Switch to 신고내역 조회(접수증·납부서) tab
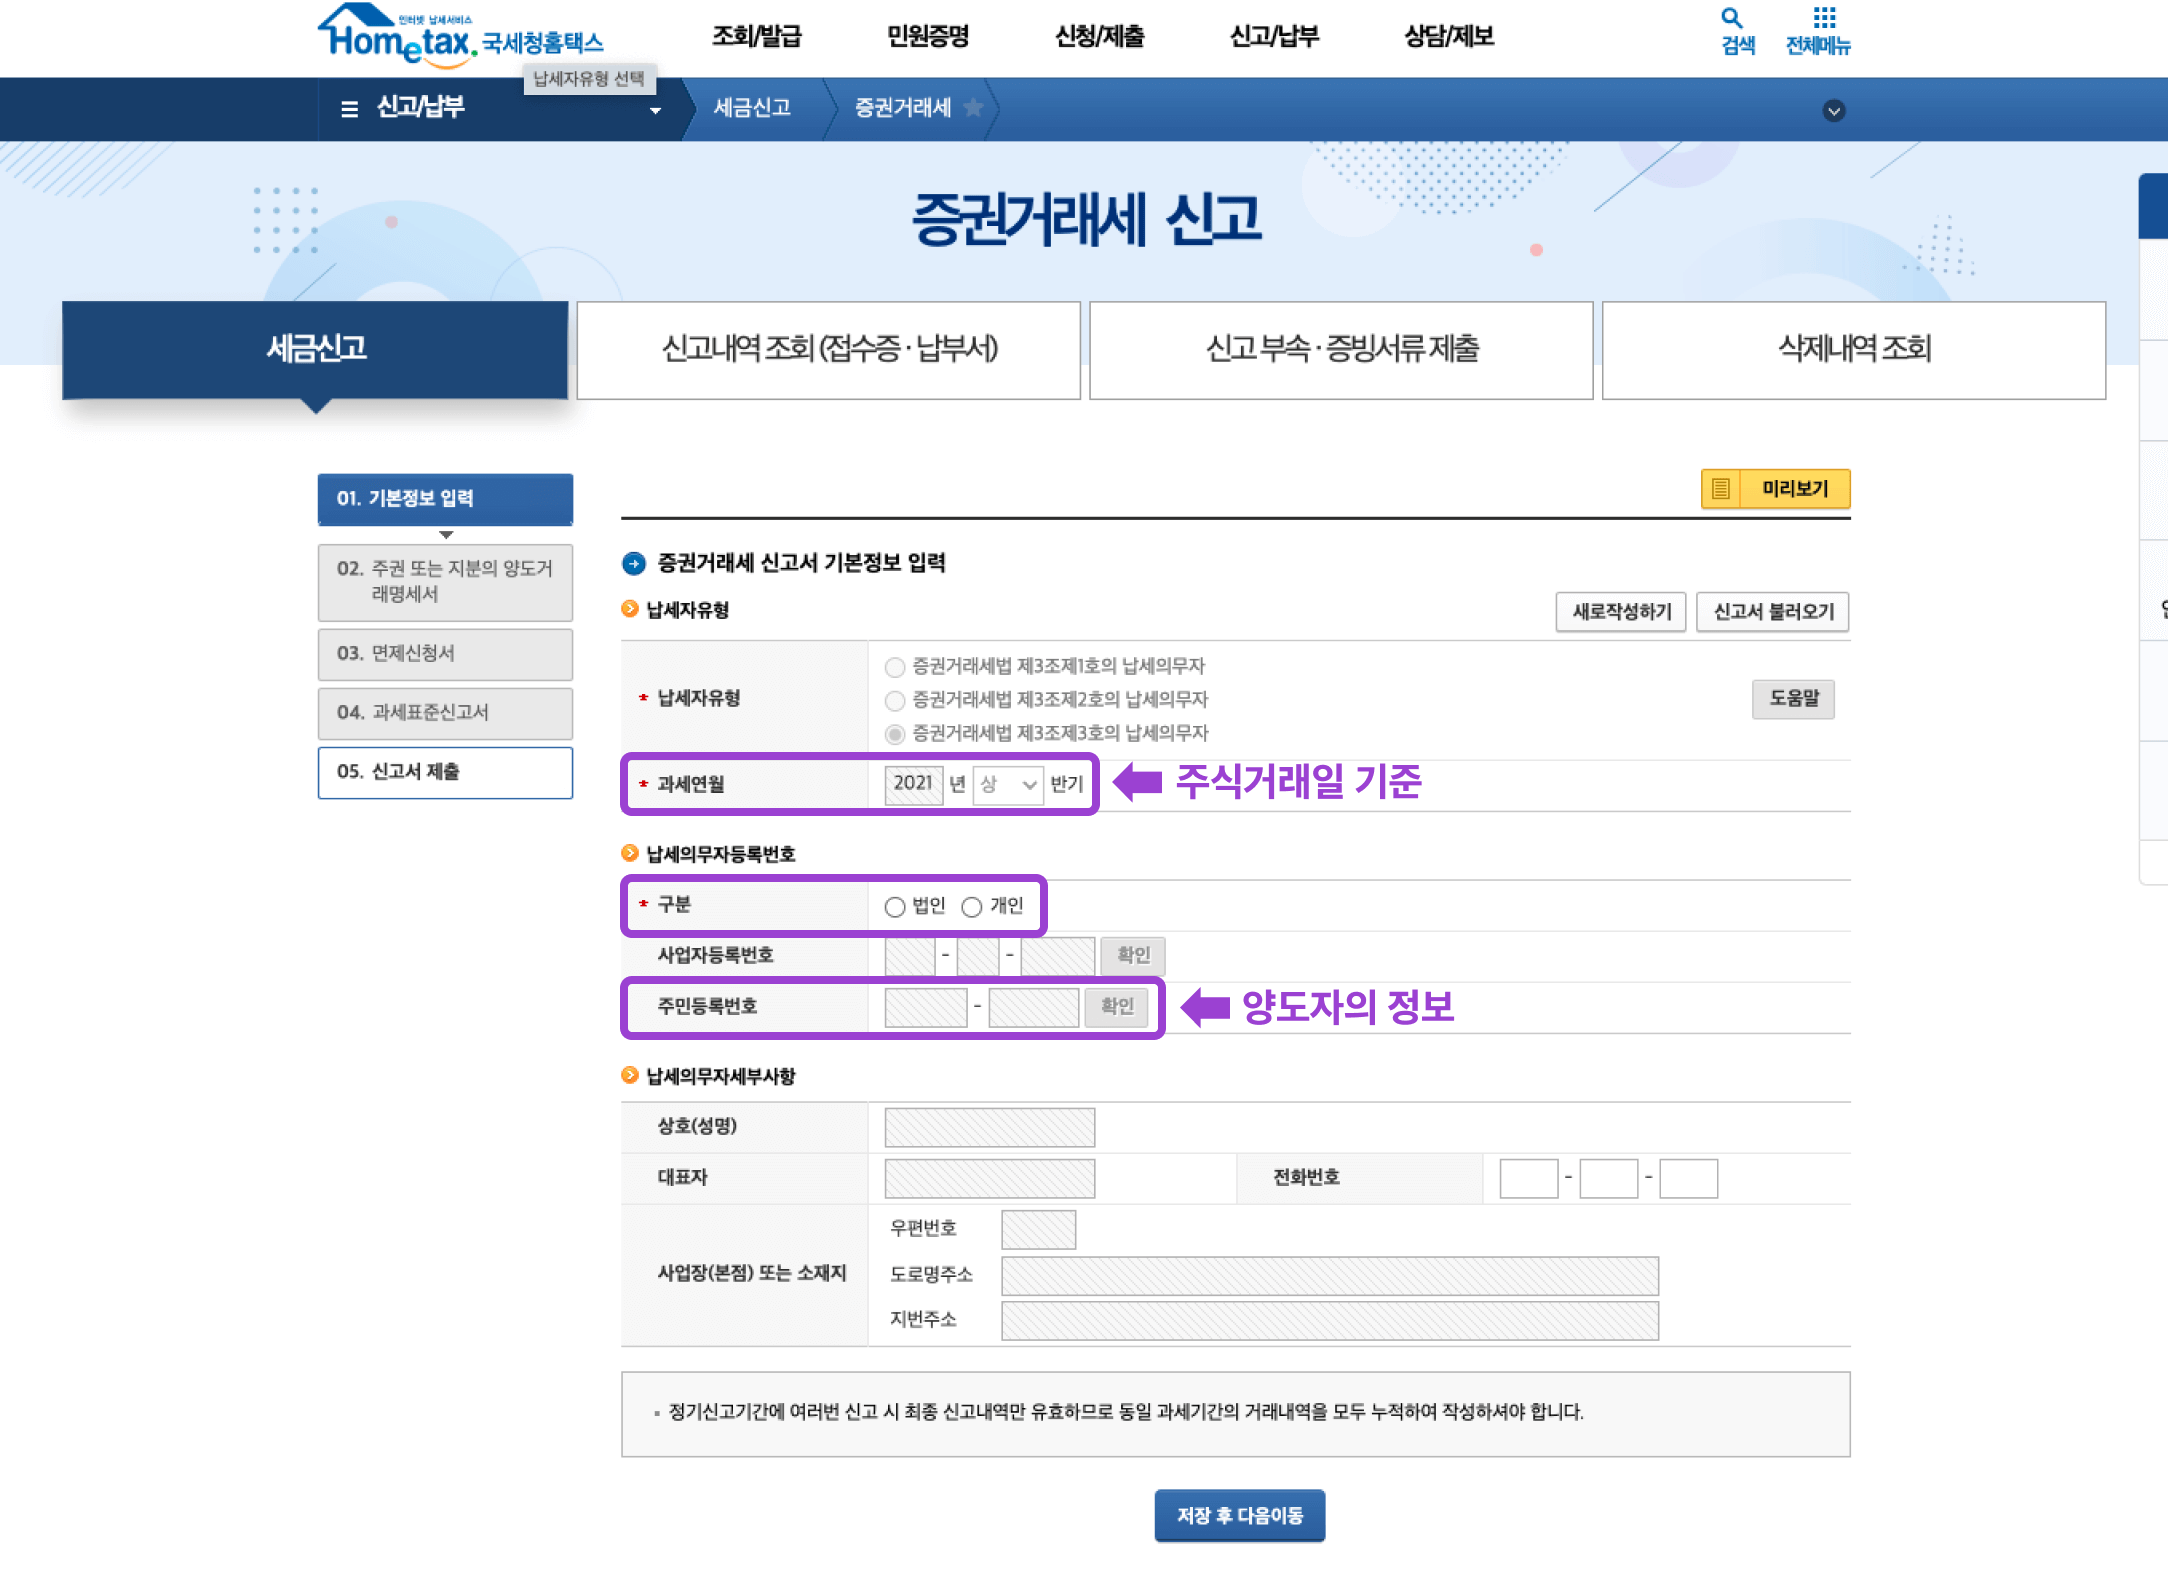This screenshot has width=2168, height=1594. coord(829,350)
